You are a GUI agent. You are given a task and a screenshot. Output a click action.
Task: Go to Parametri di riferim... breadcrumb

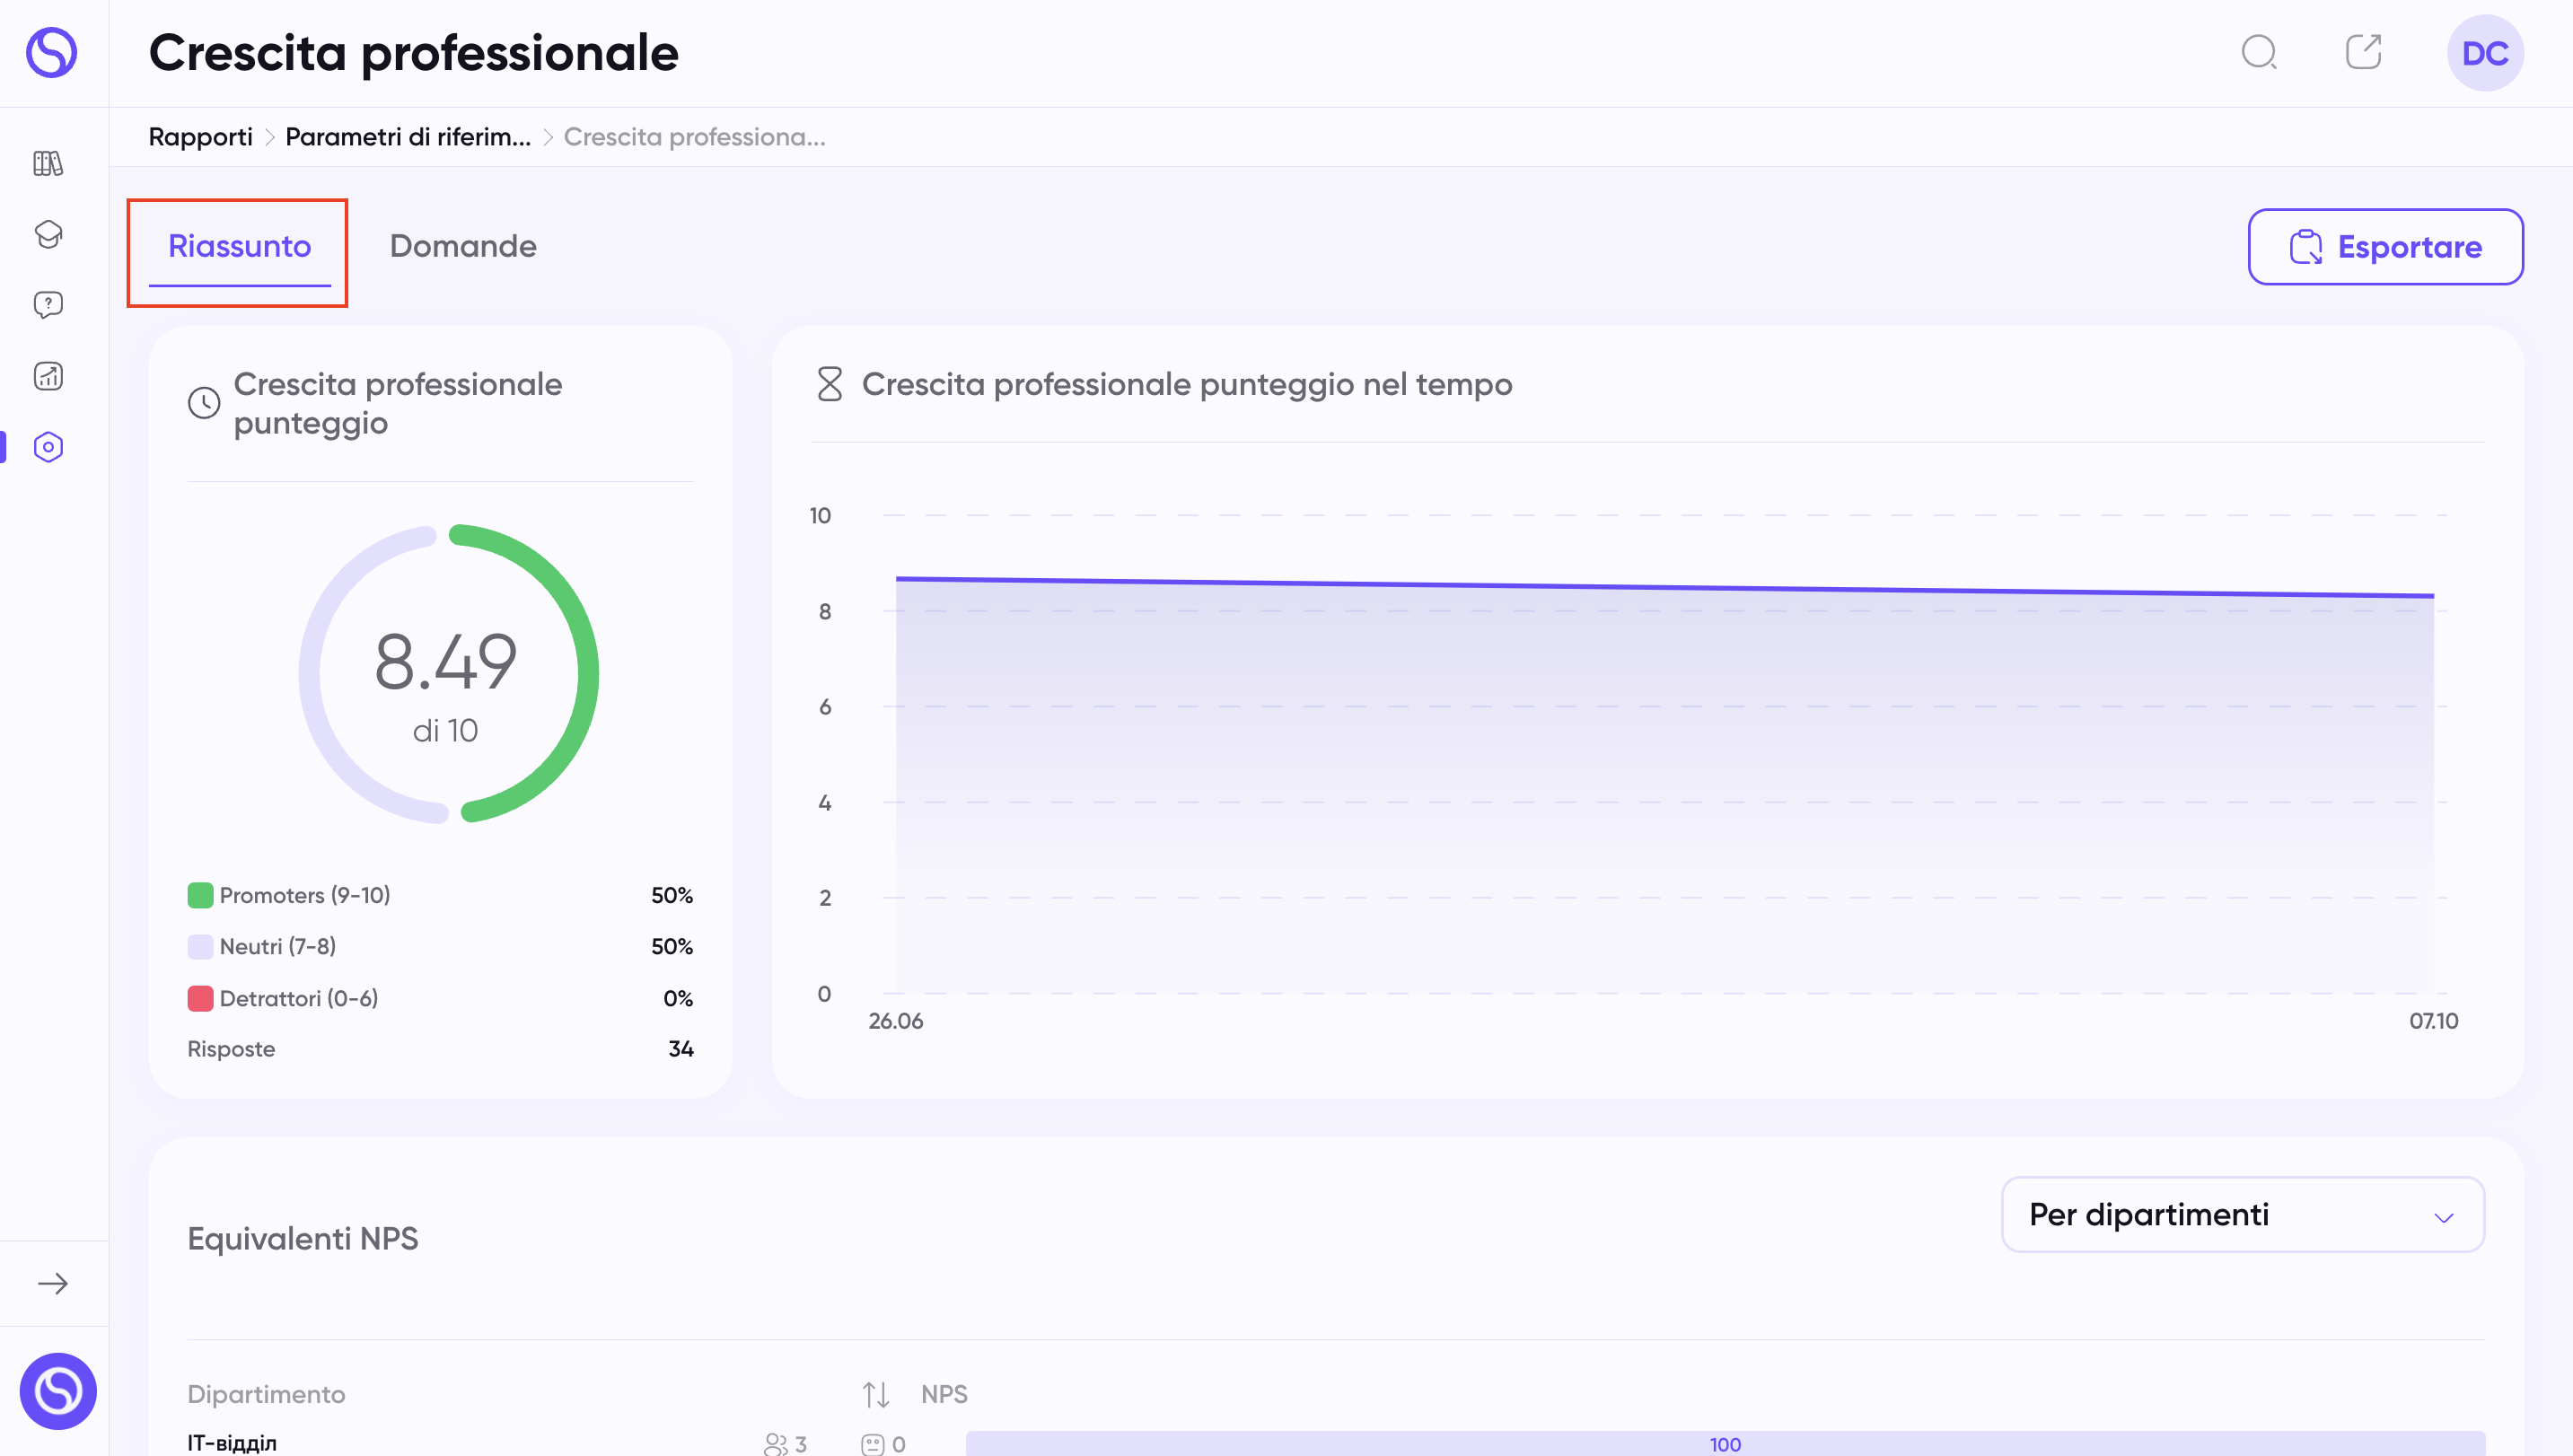coord(408,137)
